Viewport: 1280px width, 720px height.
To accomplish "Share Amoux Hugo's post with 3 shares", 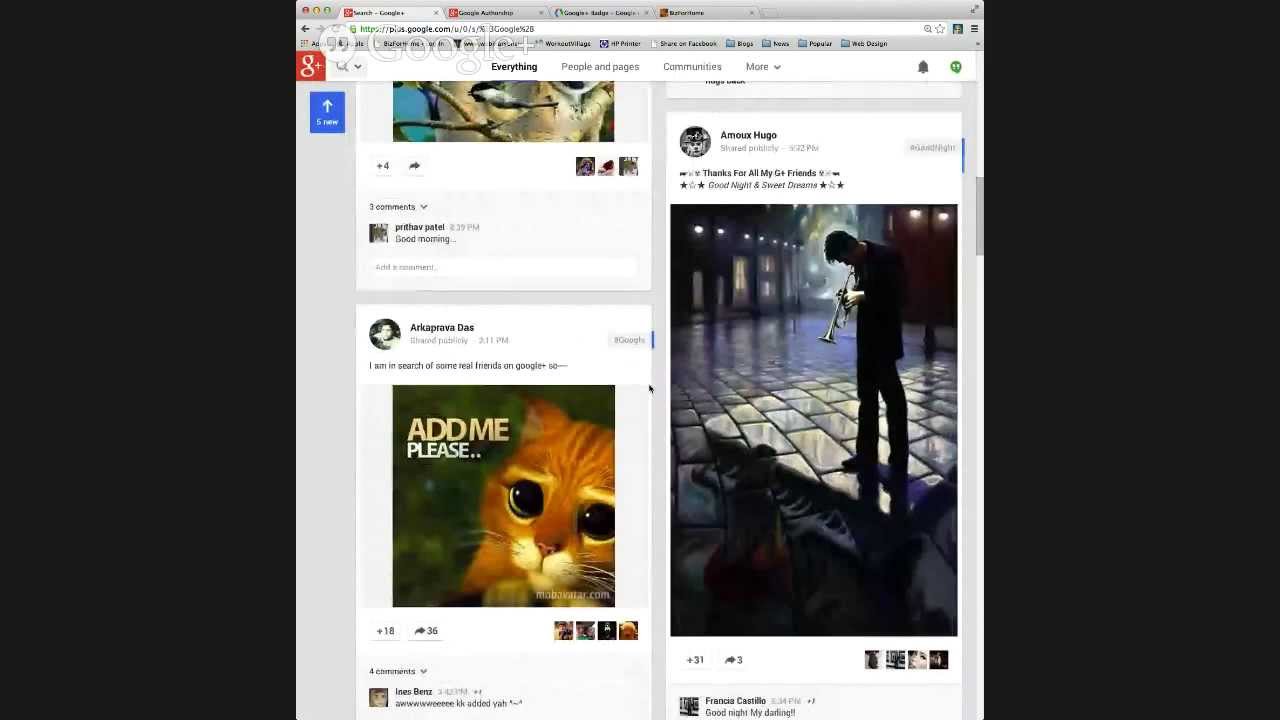I will pyautogui.click(x=733, y=660).
